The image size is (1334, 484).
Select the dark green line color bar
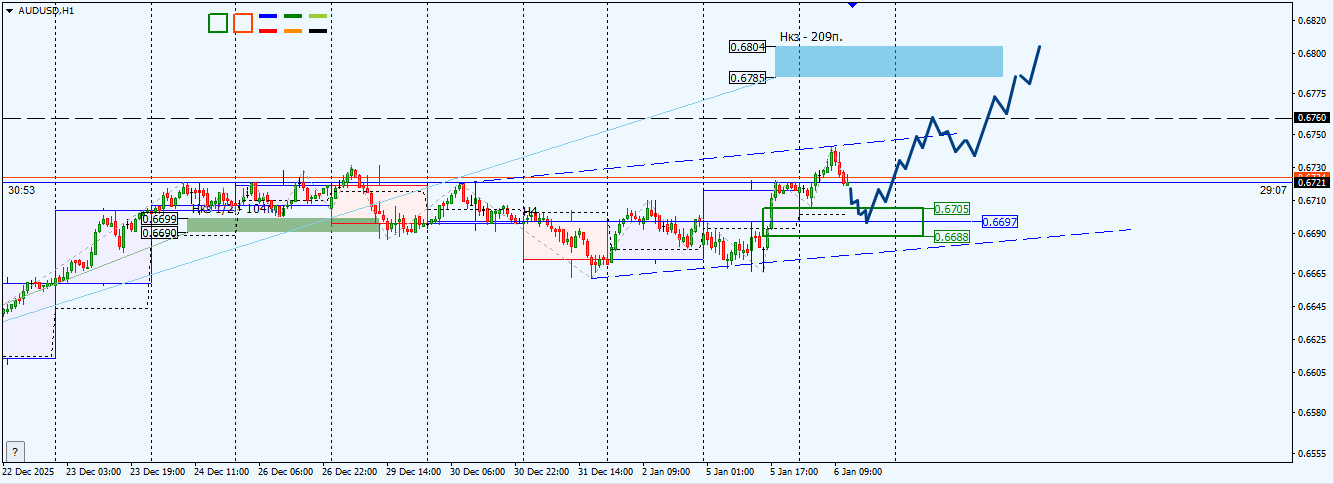tap(293, 17)
